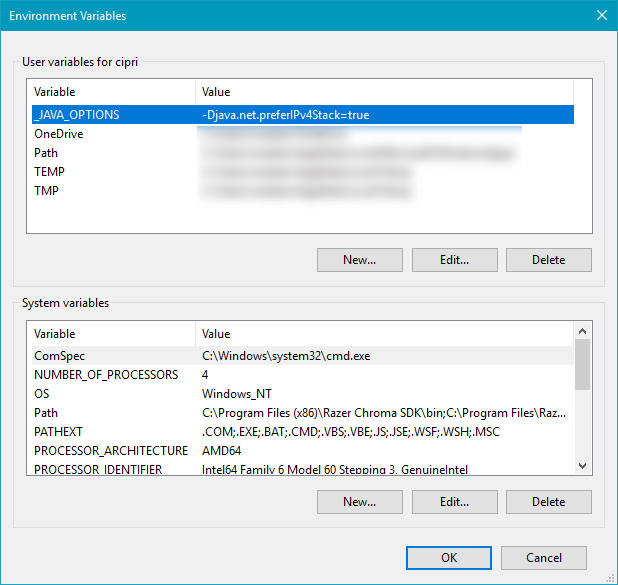Select the OneDrive user variable
The image size is (618, 585).
point(303,134)
